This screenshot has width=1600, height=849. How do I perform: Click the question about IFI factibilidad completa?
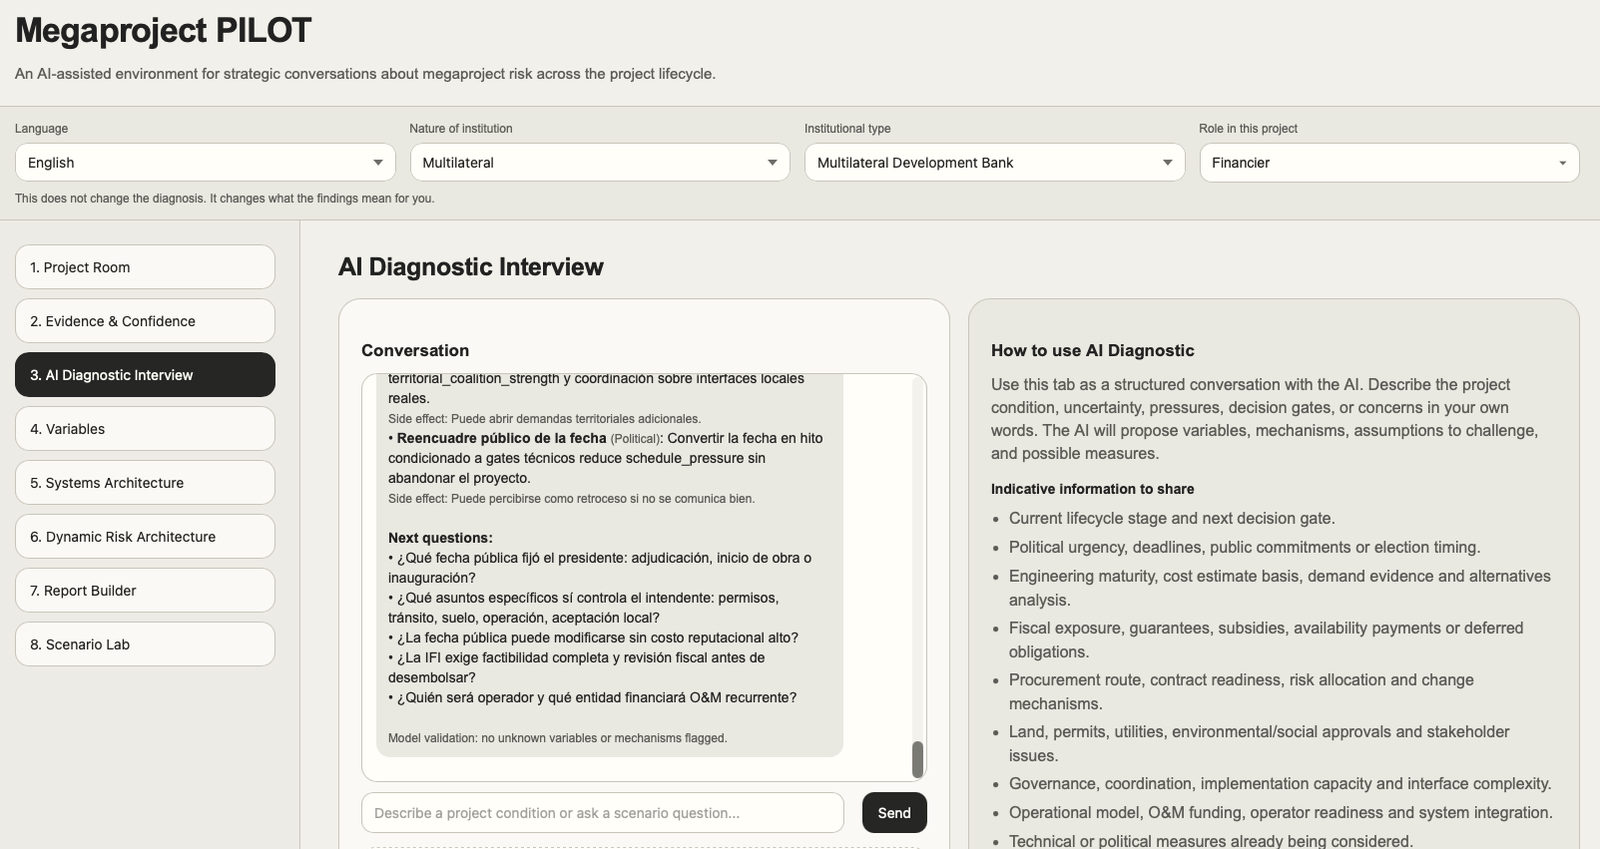[x=577, y=668]
